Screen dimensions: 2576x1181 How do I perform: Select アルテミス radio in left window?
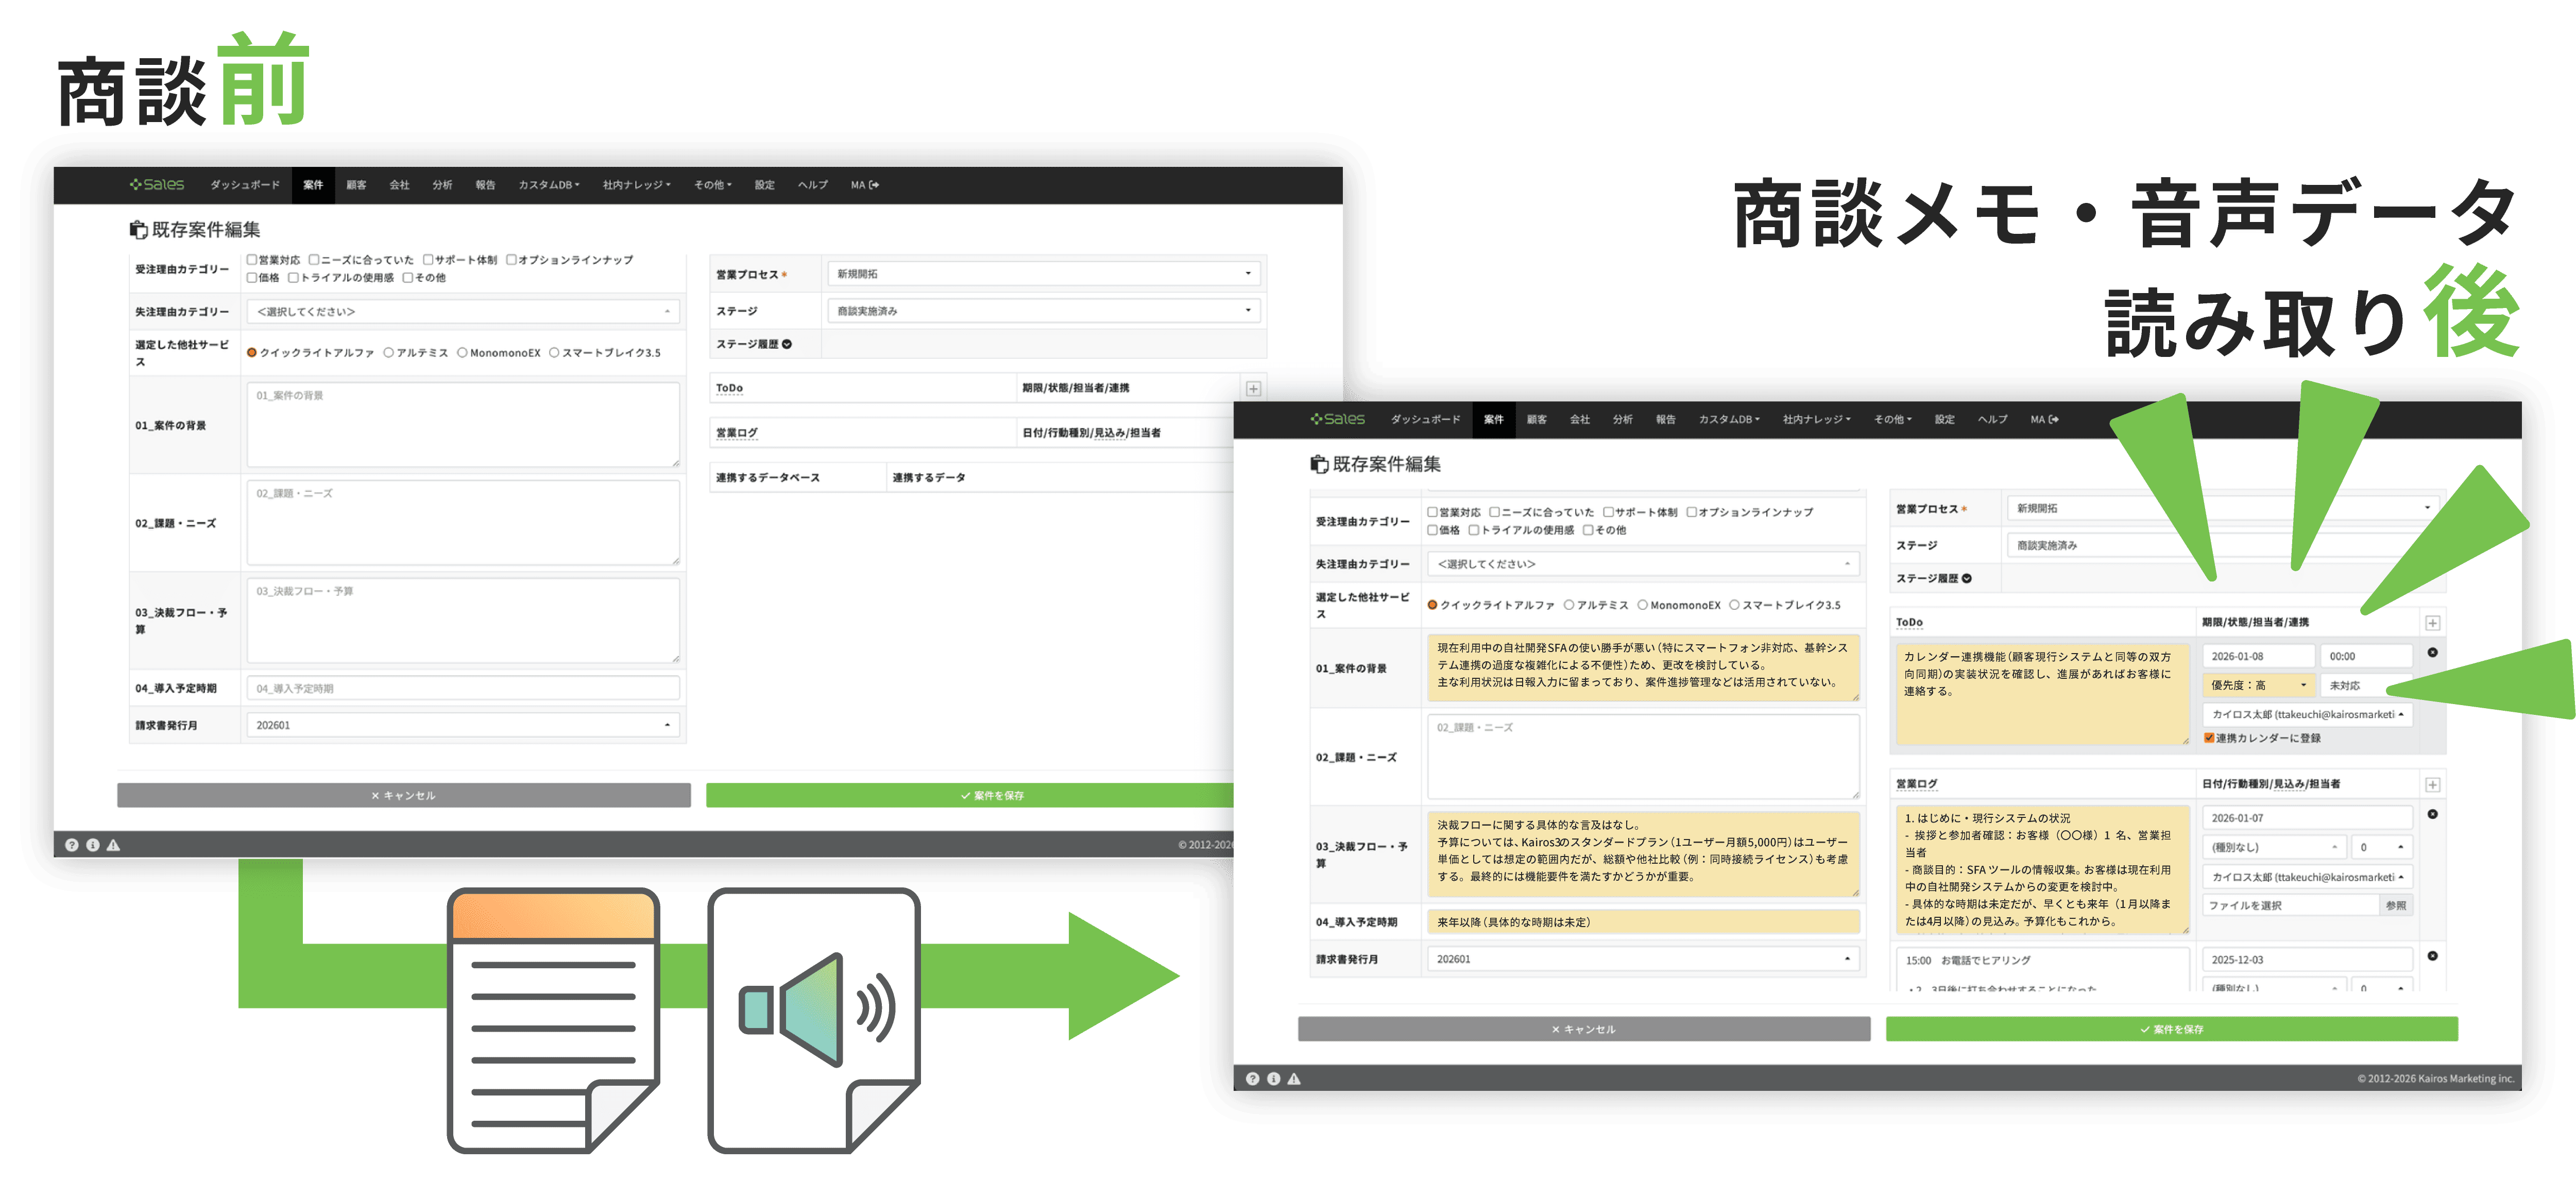coord(389,353)
